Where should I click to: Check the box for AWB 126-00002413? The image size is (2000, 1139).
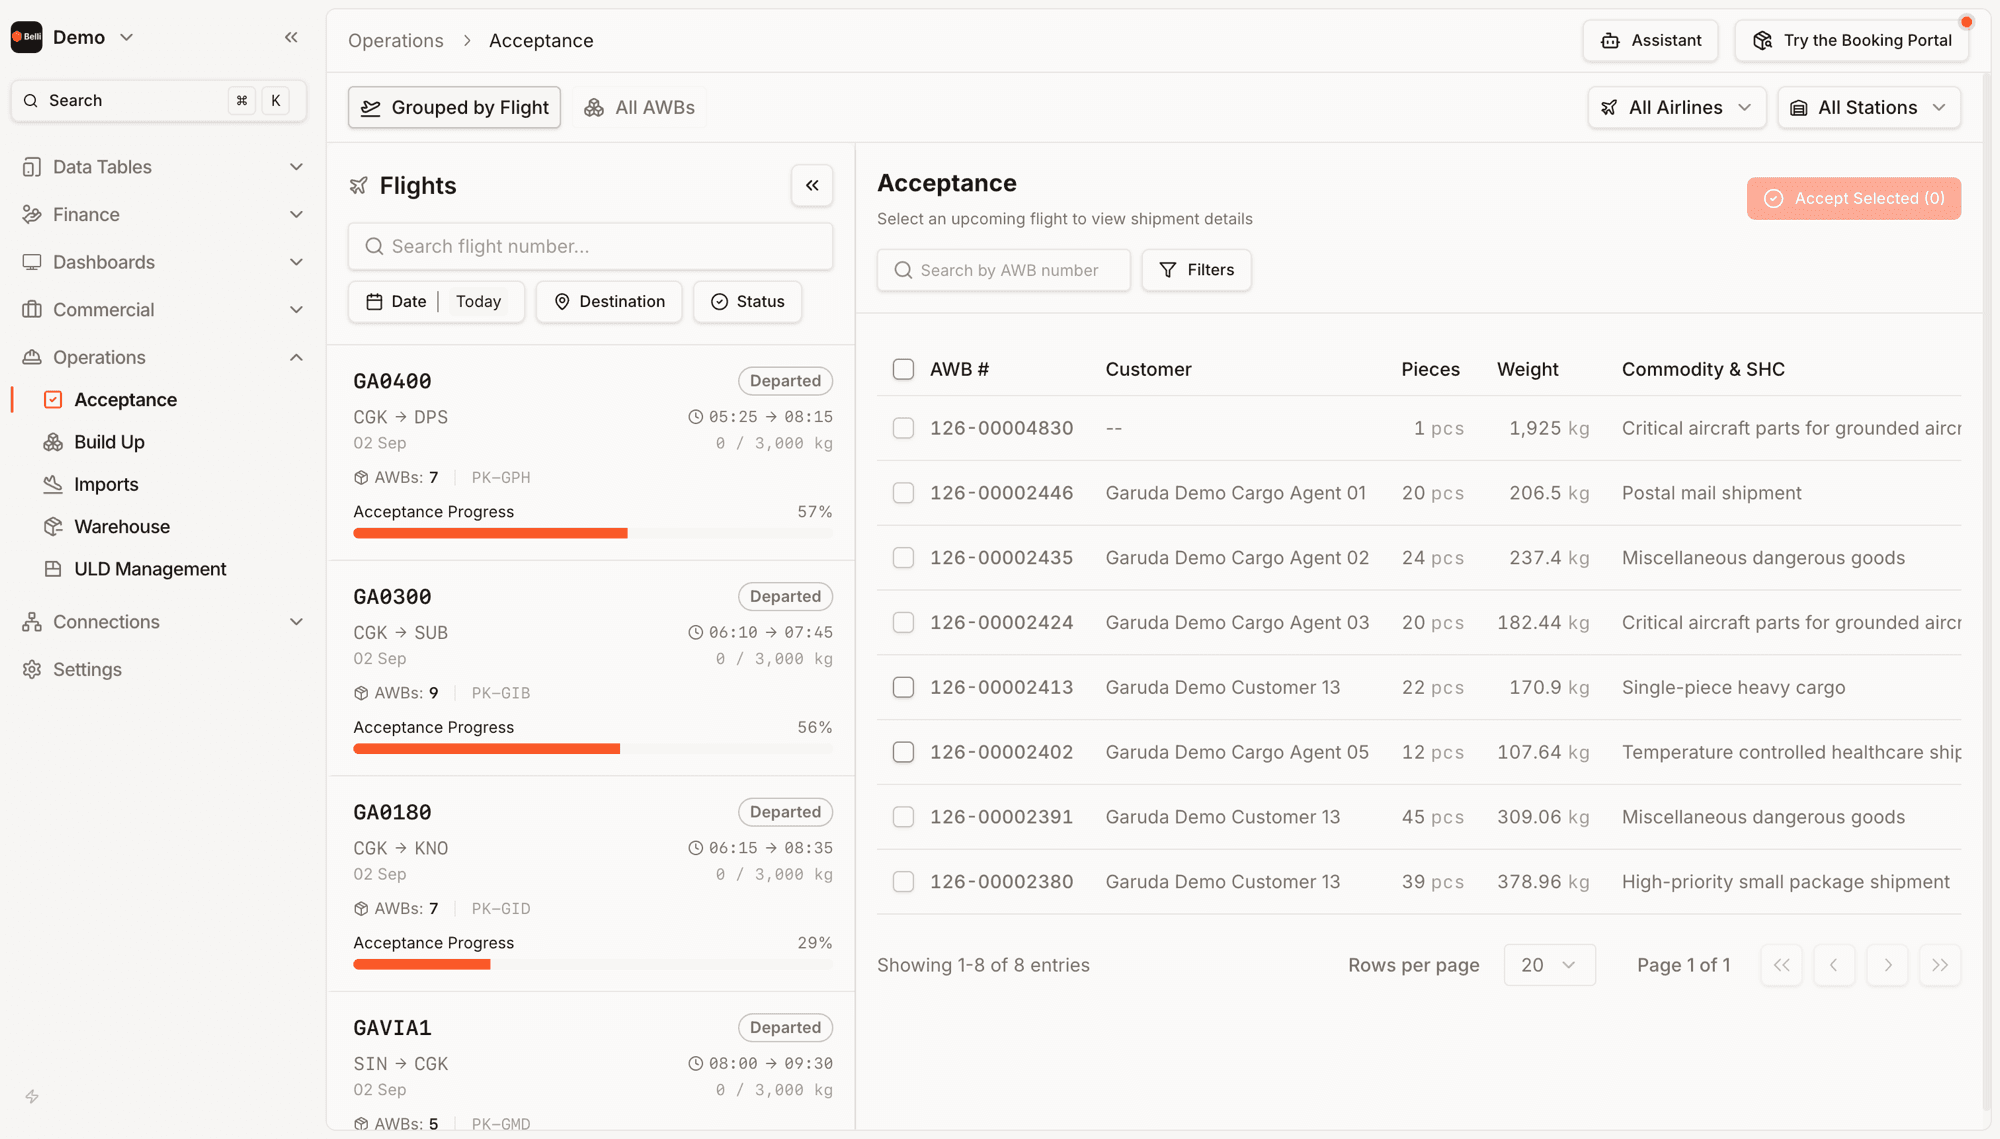(903, 688)
